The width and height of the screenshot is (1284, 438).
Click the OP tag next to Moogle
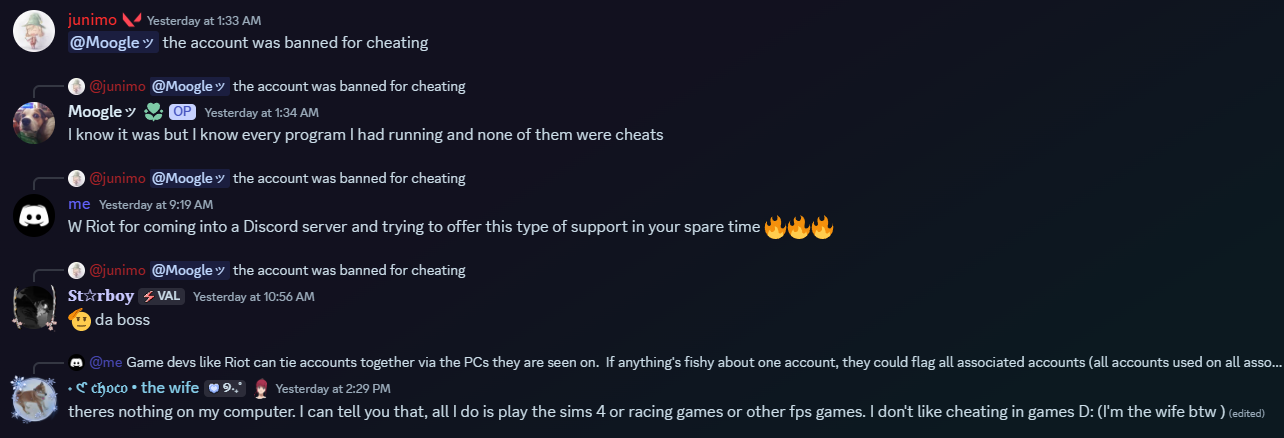(x=181, y=112)
